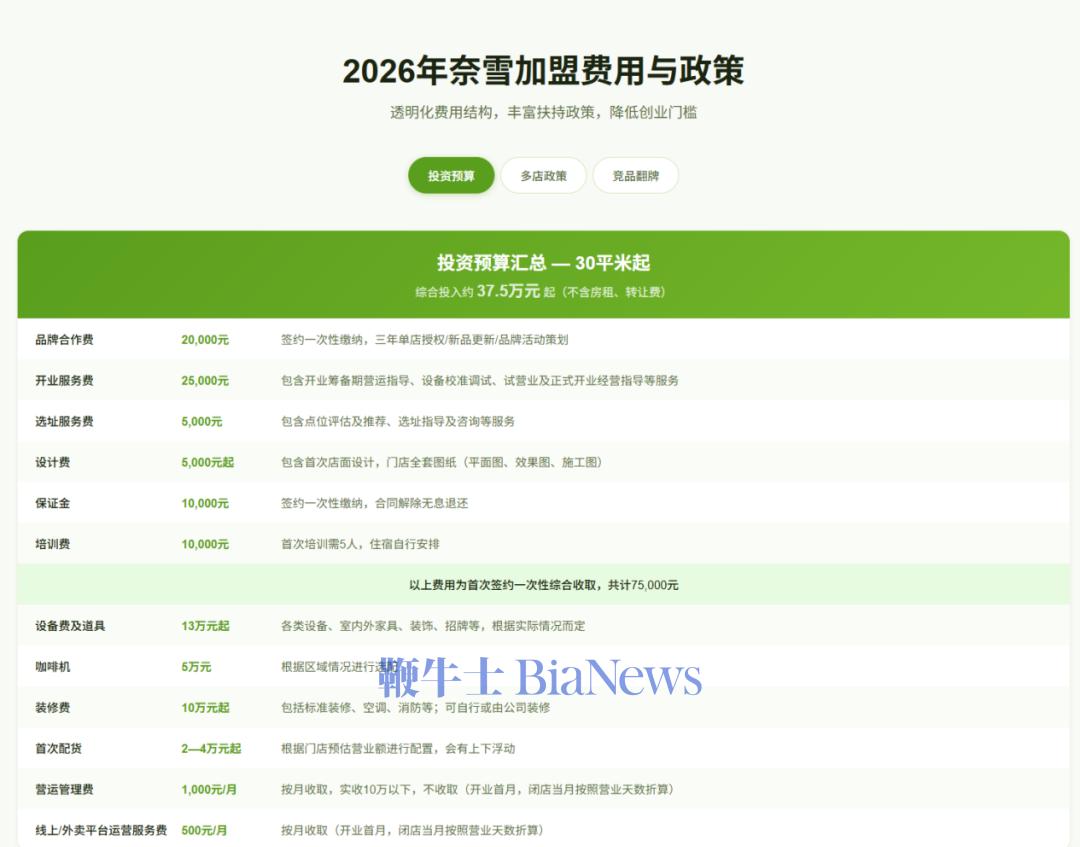Viewport: 1080px width, 847px height.
Task: Click the 品牌合作费 row label
Action: [64, 339]
